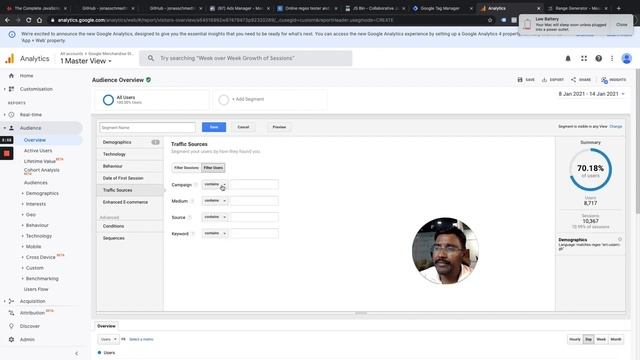Viewport: 640px width, 360px height.
Task: Select Day granularity
Action: point(588,339)
